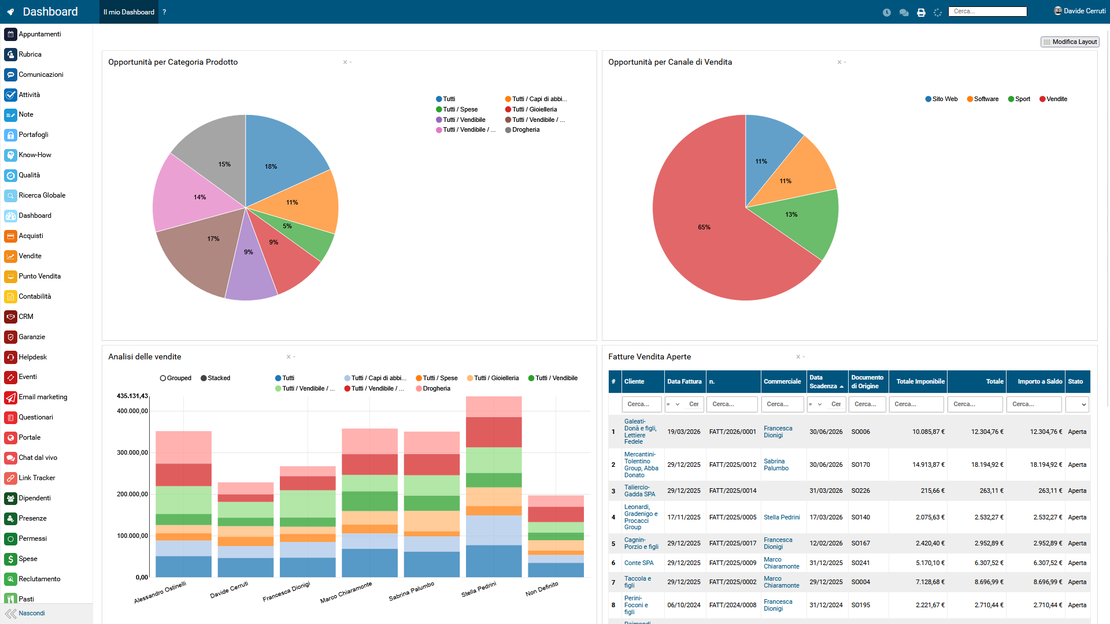Select the Stacked chart mode
Image resolution: width=1110 pixels, height=624 pixels.
[215, 378]
